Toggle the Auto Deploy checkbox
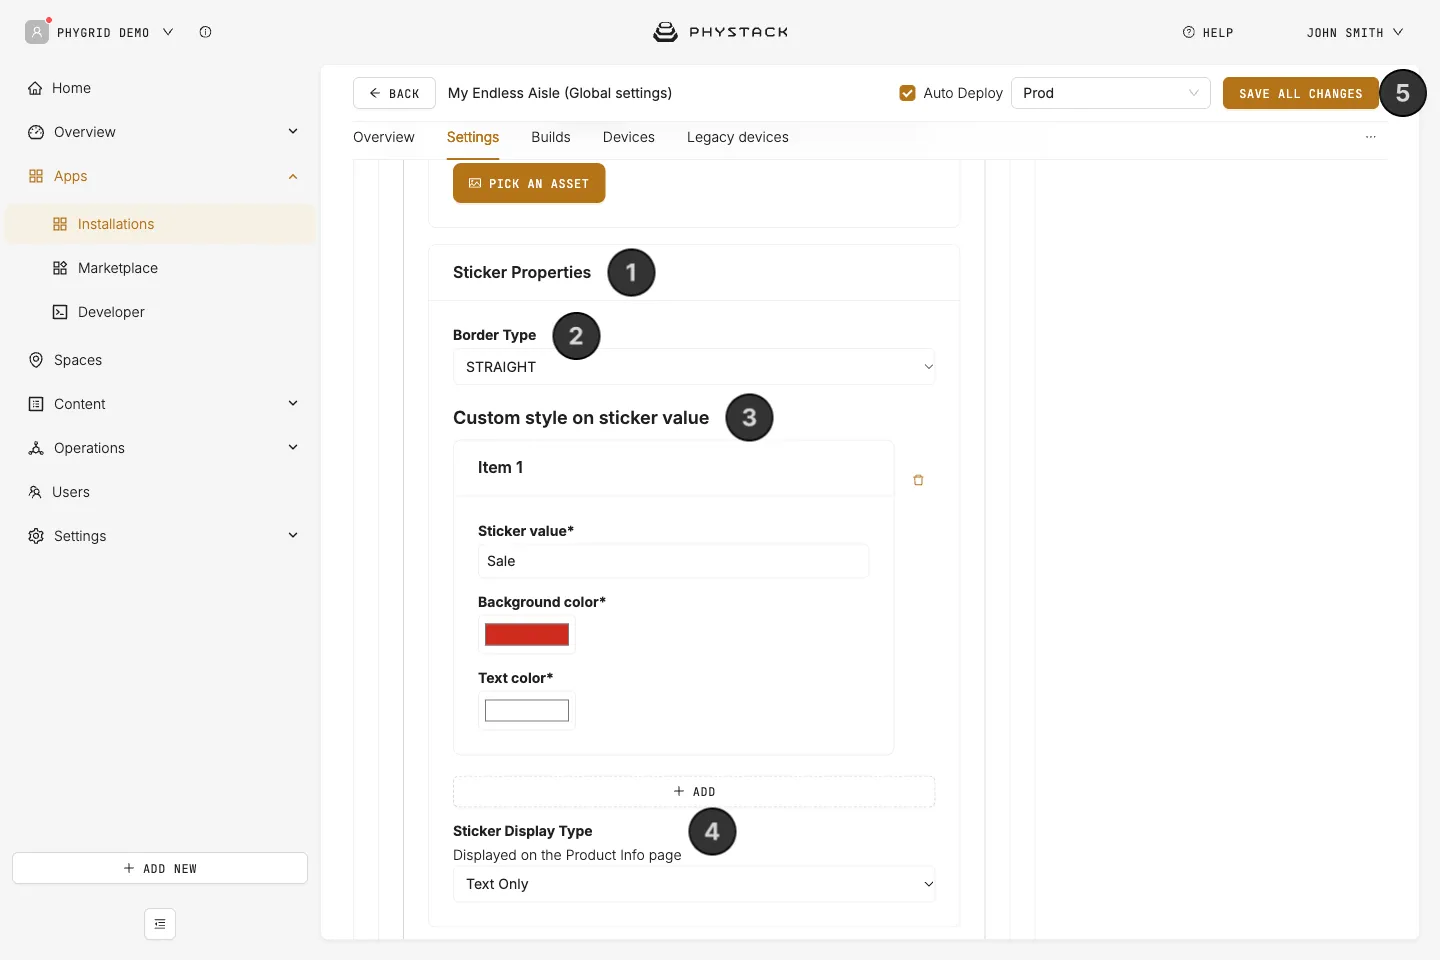The height and width of the screenshot is (960, 1440). click(x=907, y=93)
